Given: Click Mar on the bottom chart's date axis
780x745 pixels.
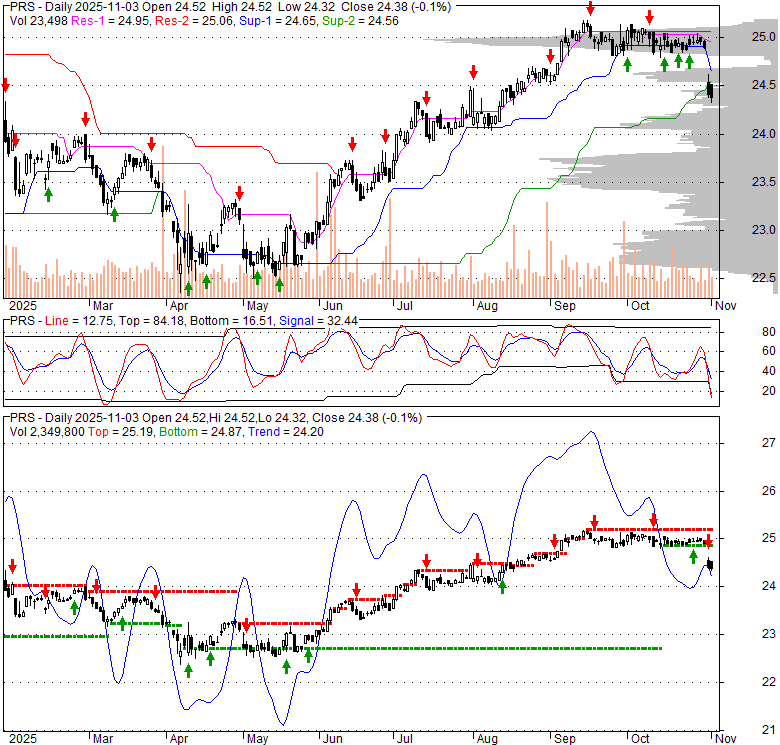Looking at the screenshot, I should [x=103, y=739].
